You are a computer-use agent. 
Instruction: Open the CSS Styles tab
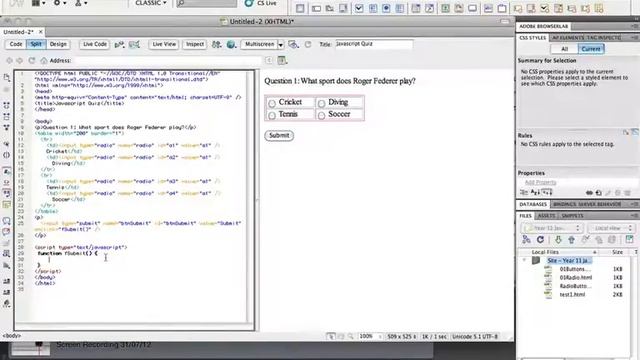(x=532, y=38)
